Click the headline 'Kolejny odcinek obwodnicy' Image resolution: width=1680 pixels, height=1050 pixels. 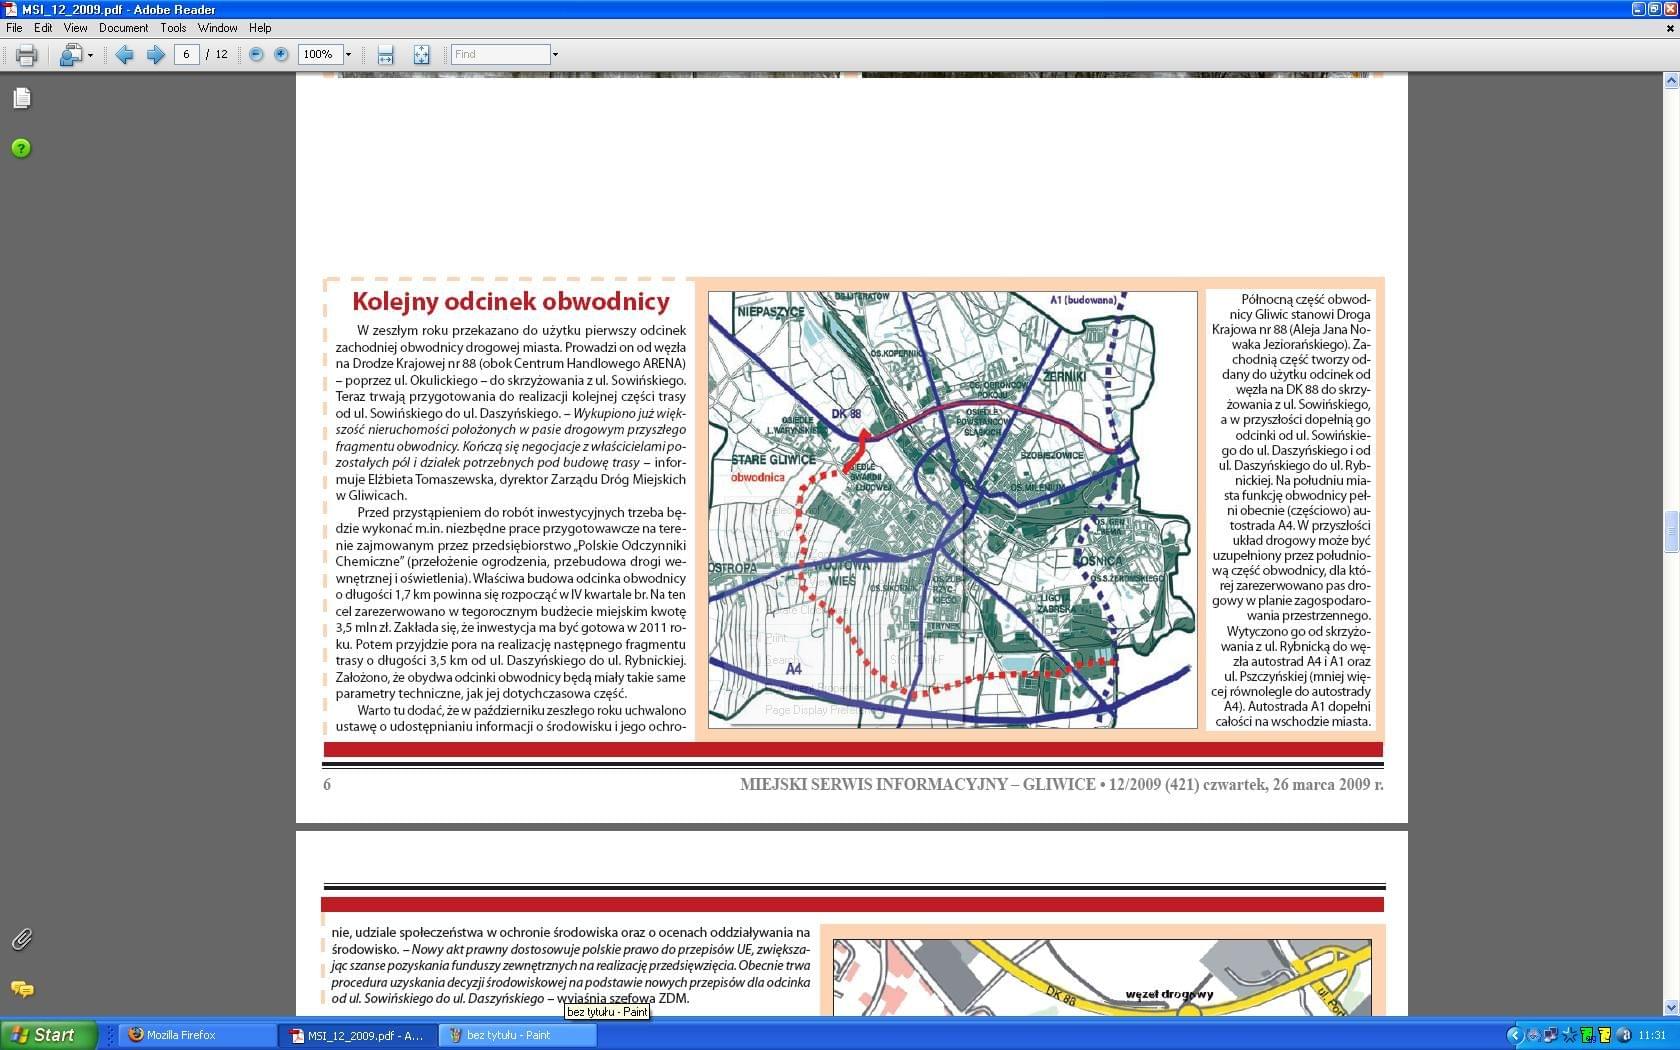(511, 301)
